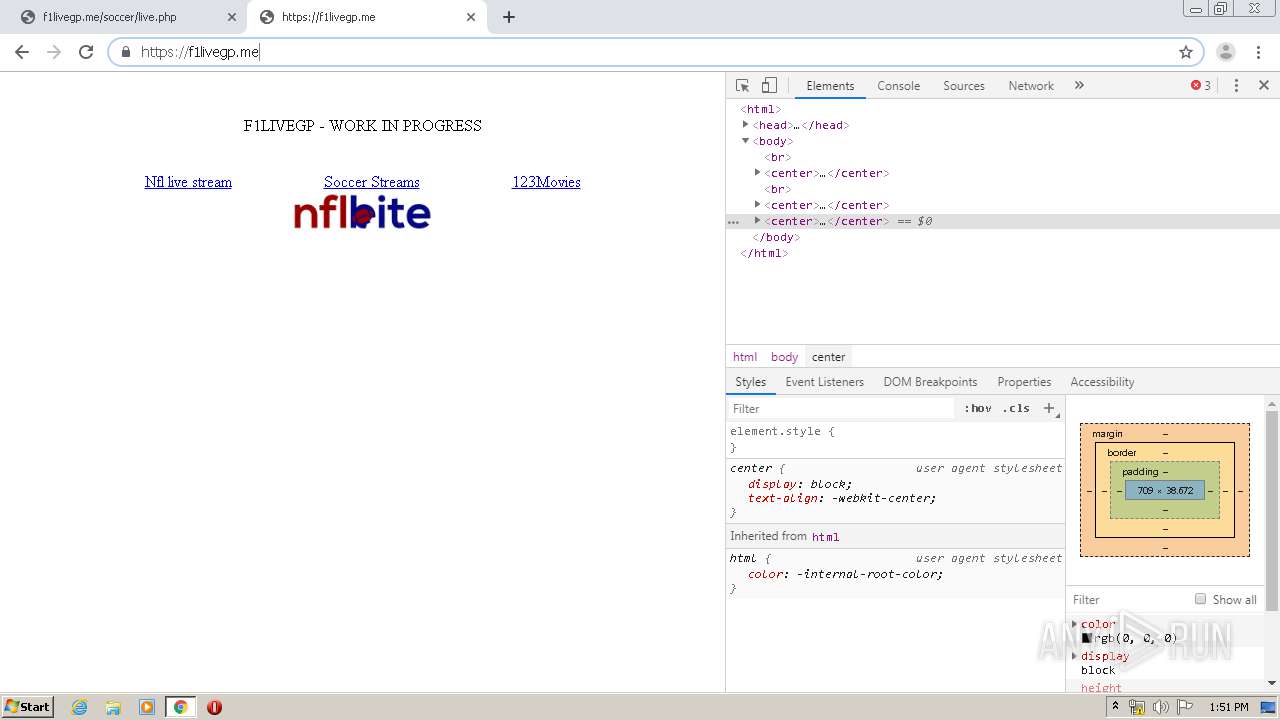This screenshot has height=720, width=1280.
Task: Click the red error count indicator
Action: pos(1200,86)
